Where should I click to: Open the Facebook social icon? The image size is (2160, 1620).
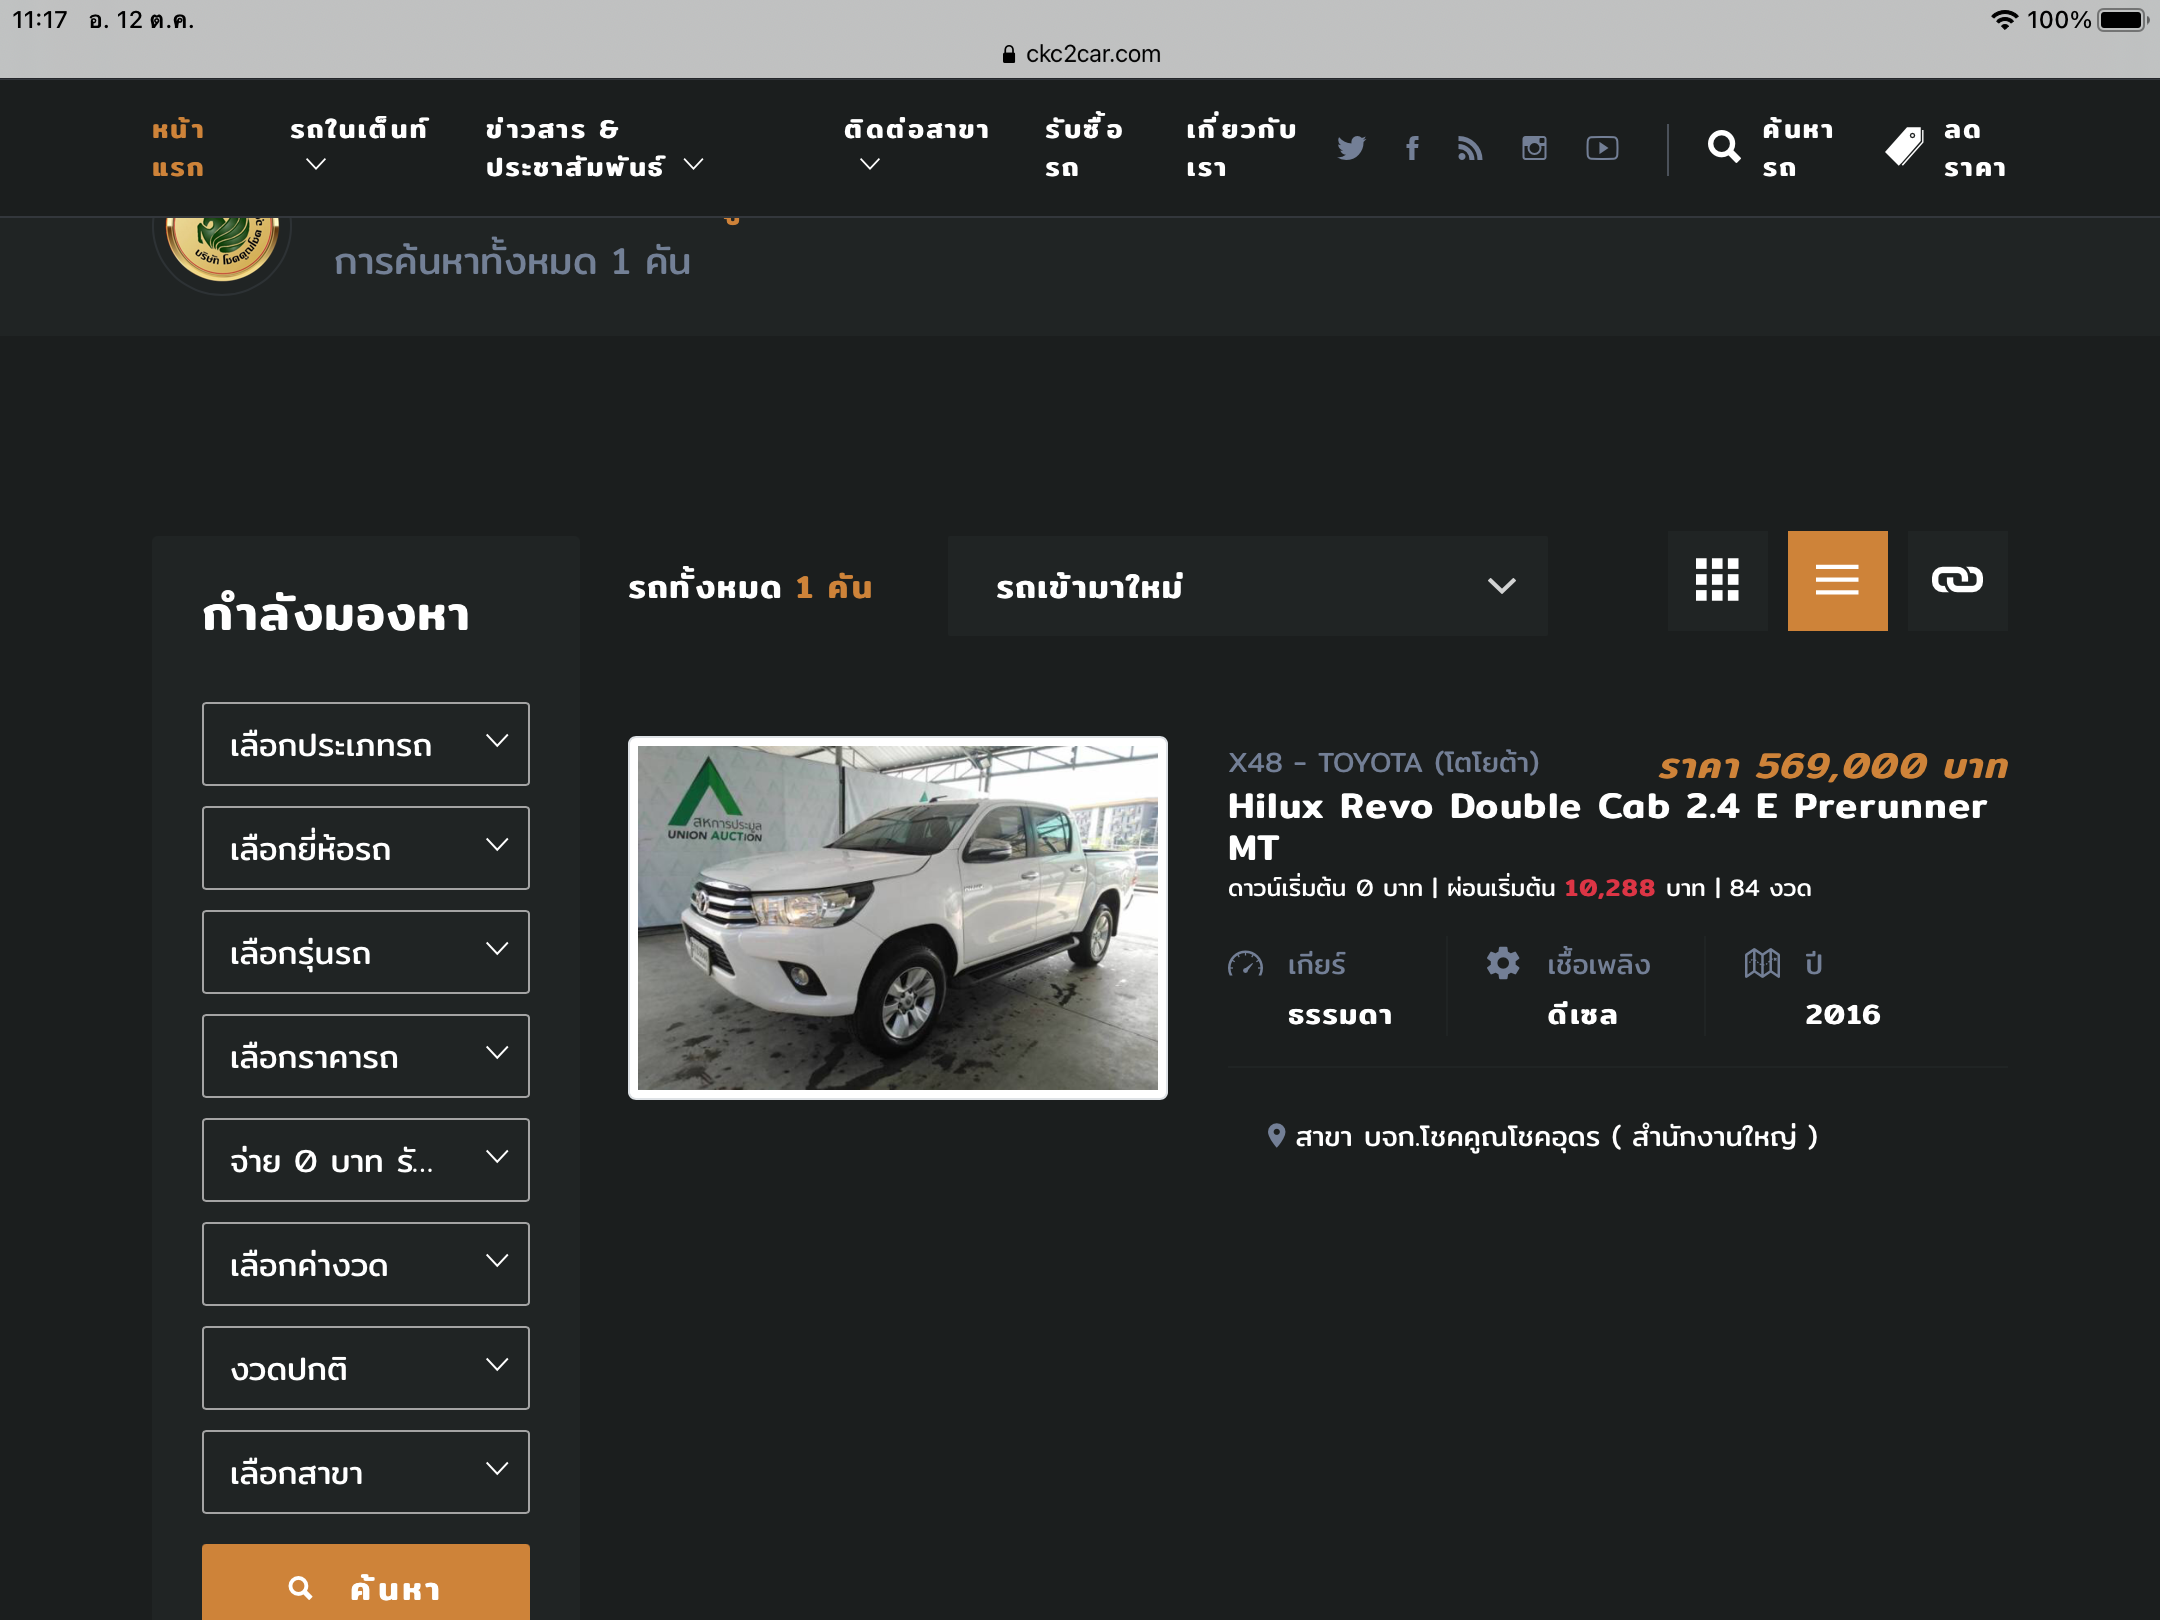coord(1412,148)
